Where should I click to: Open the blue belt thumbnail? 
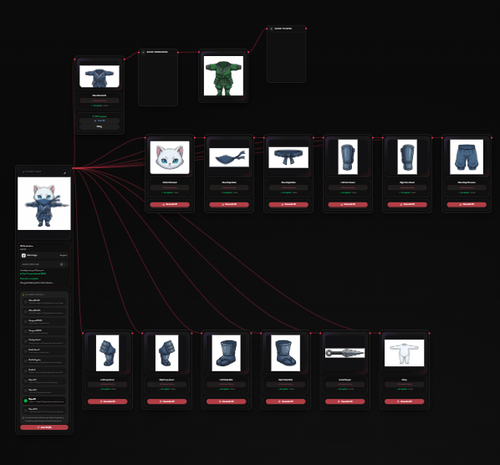(288, 157)
